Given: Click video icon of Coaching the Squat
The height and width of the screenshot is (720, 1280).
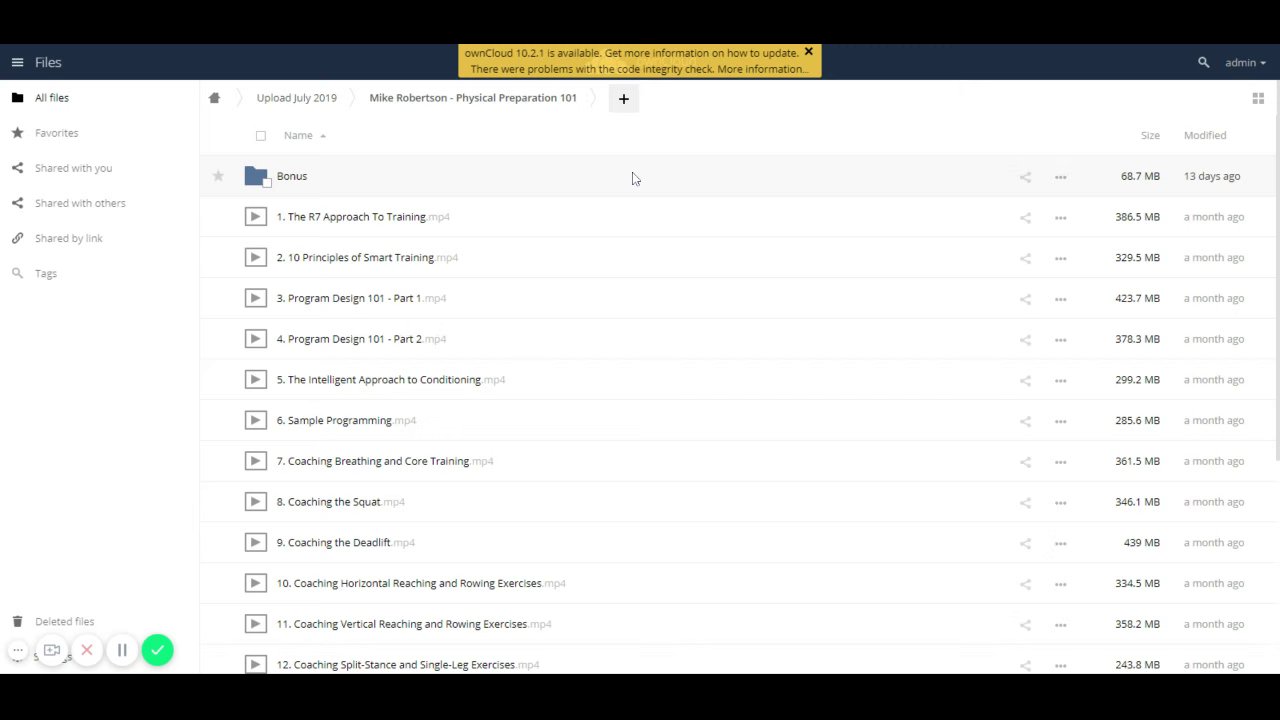Looking at the screenshot, I should (x=256, y=502).
